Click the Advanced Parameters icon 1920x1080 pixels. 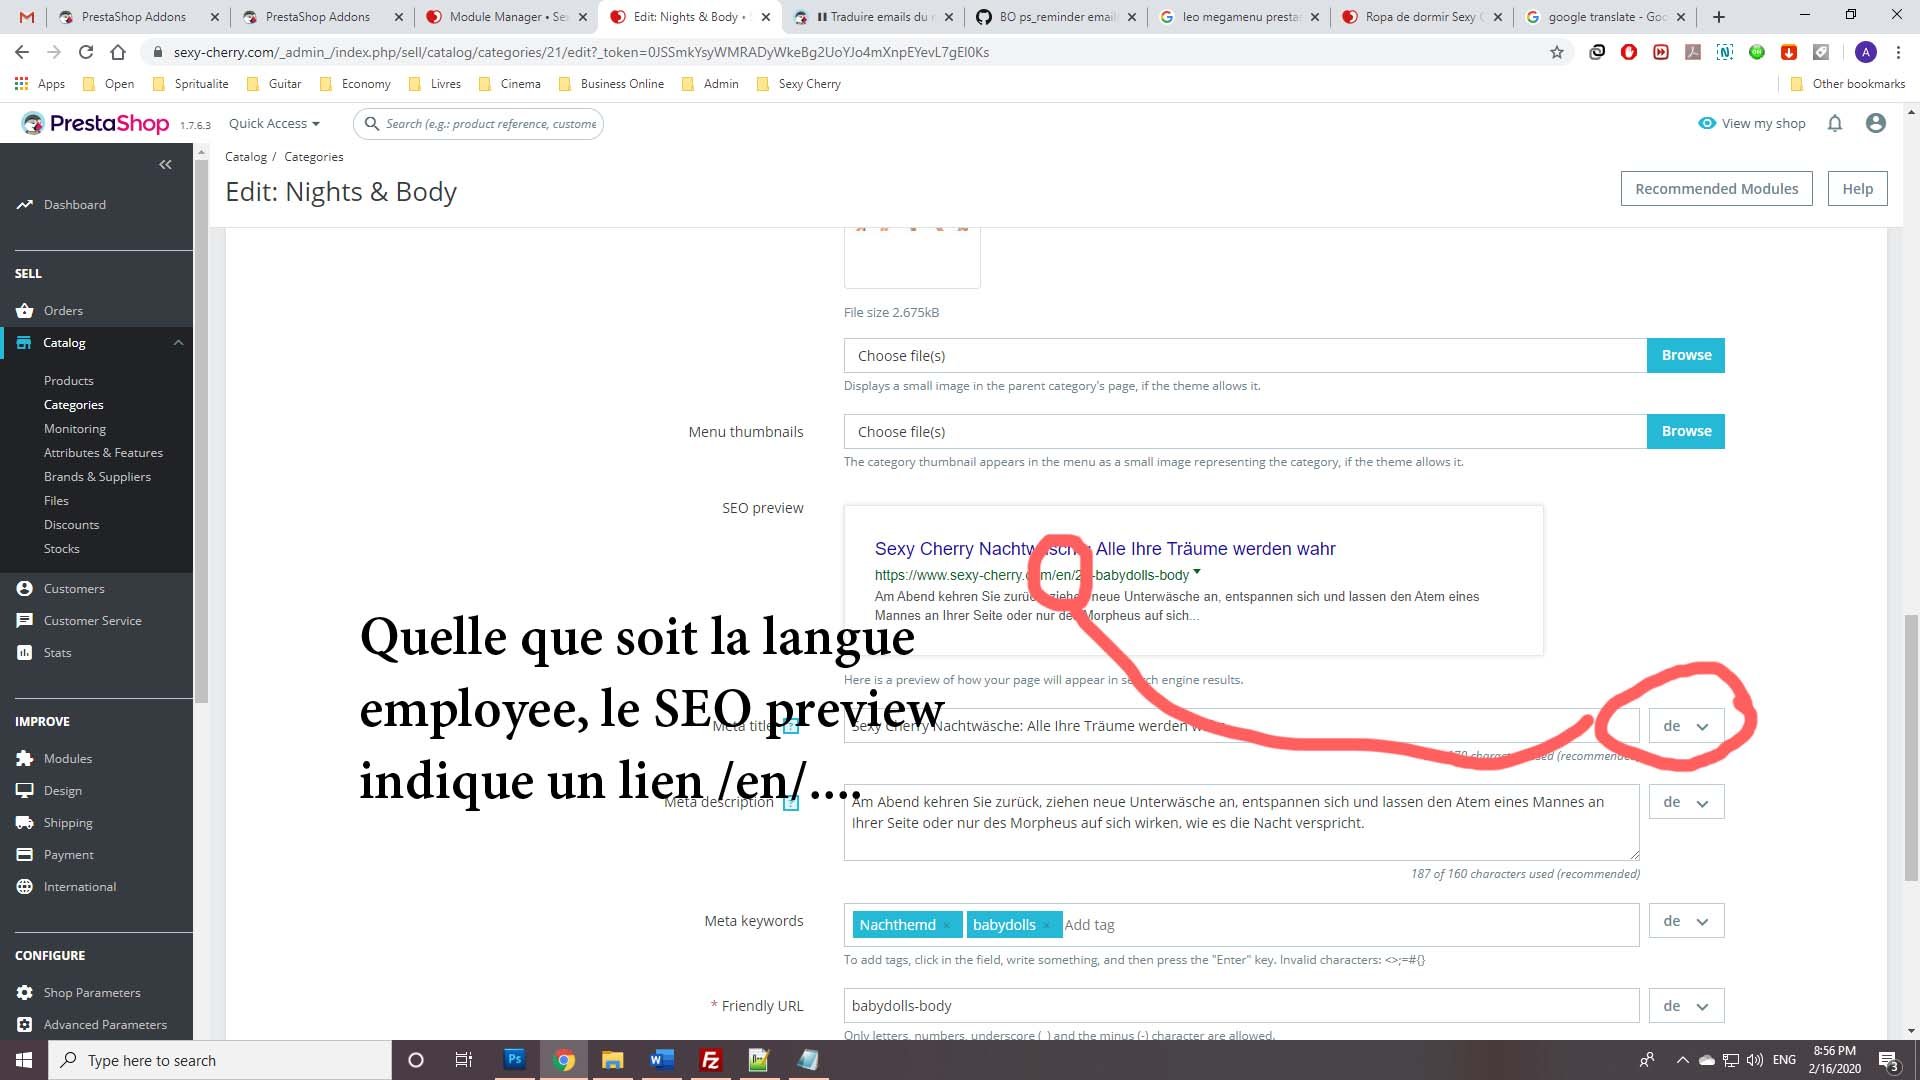click(x=24, y=1024)
